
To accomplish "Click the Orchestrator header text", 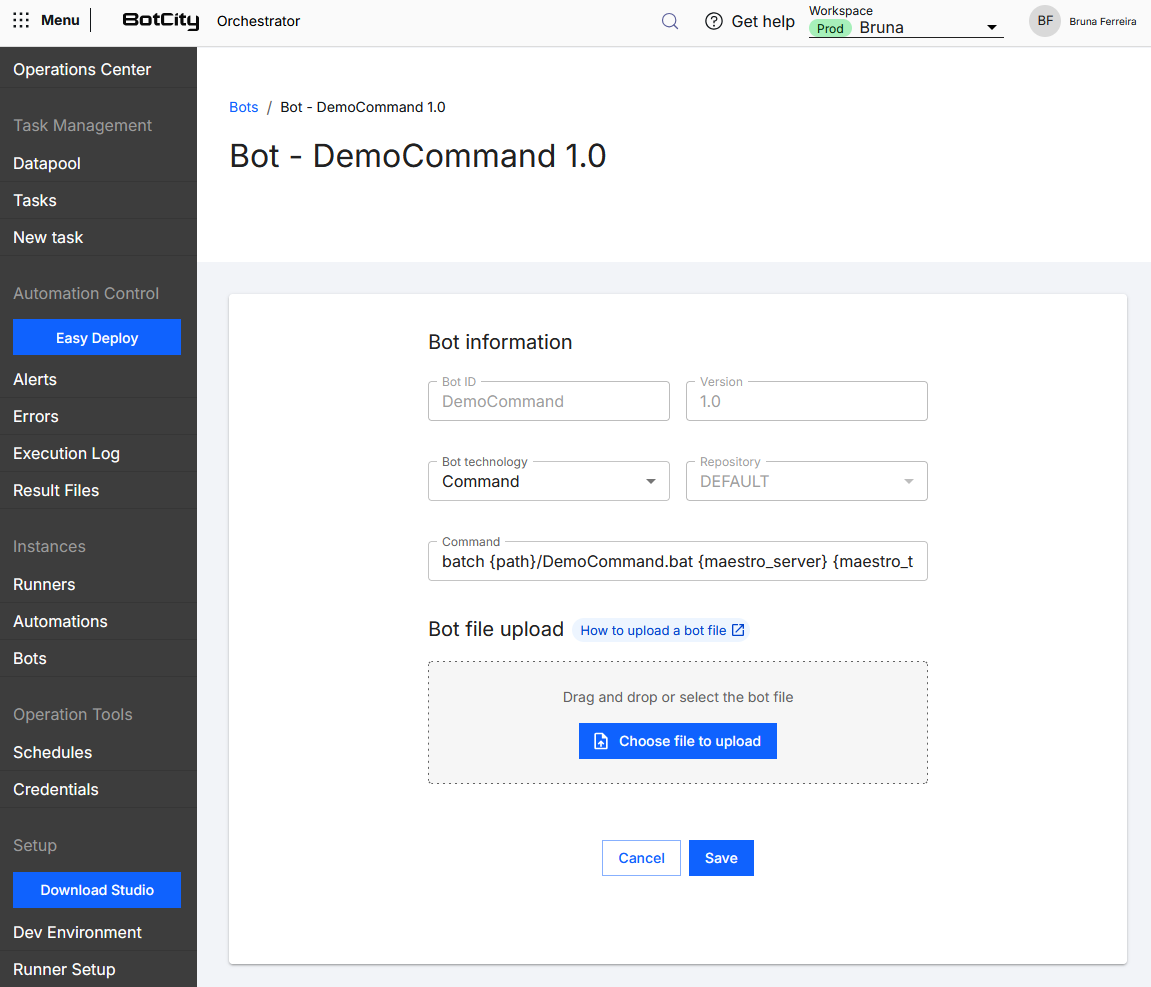I will (258, 21).
